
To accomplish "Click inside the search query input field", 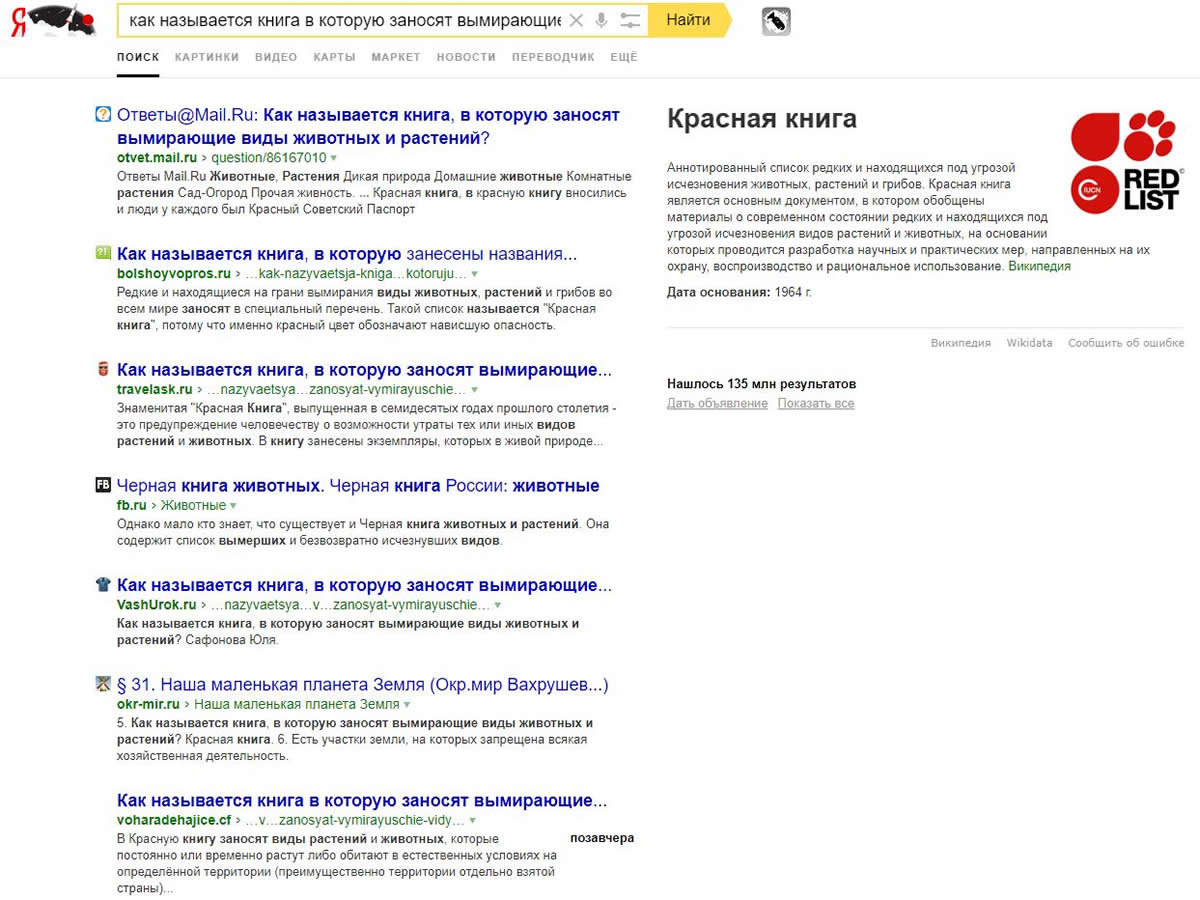I will click(340, 20).
